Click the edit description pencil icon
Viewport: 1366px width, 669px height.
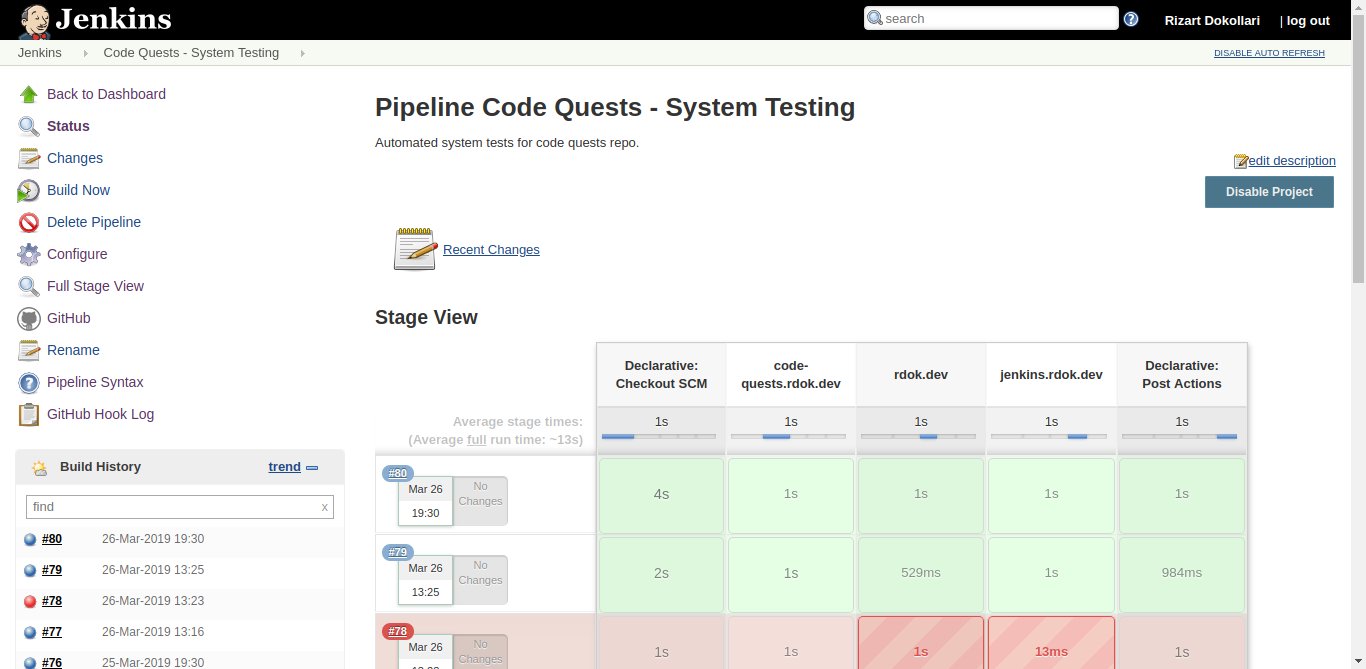click(1241, 161)
